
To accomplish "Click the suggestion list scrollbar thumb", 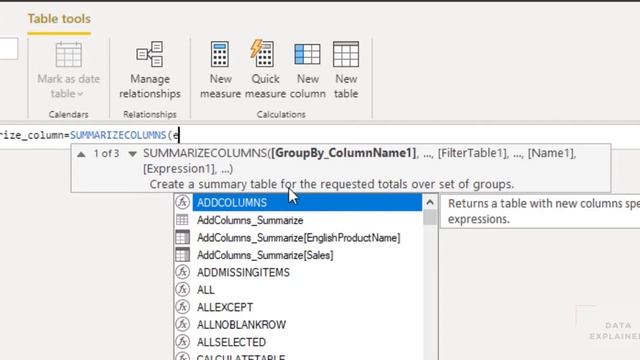I will click(x=430, y=217).
